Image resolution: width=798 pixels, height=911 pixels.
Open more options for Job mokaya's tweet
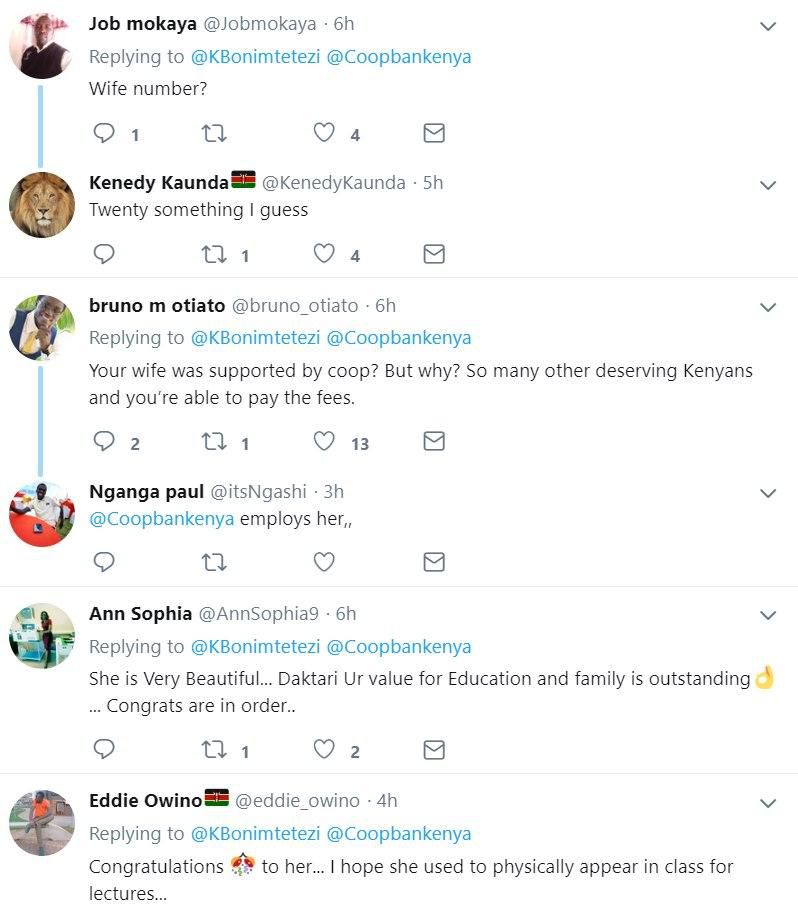[x=768, y=26]
